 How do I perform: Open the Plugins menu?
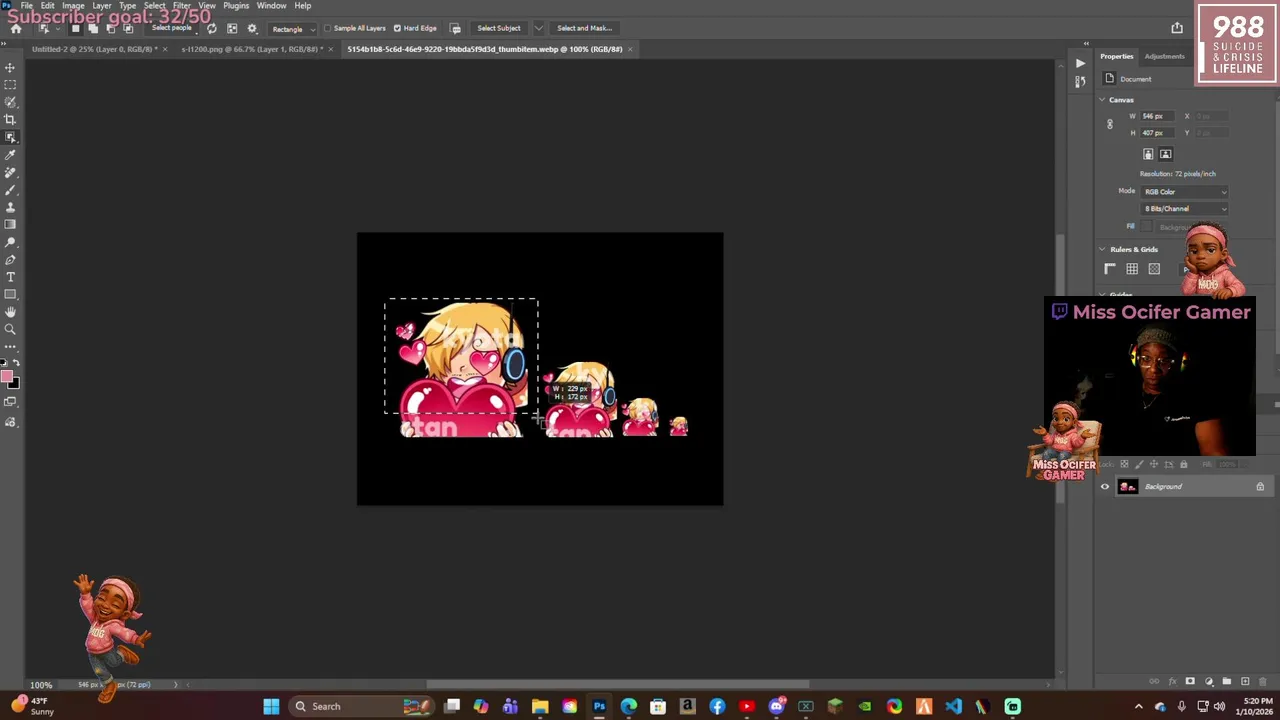pyautogui.click(x=236, y=6)
